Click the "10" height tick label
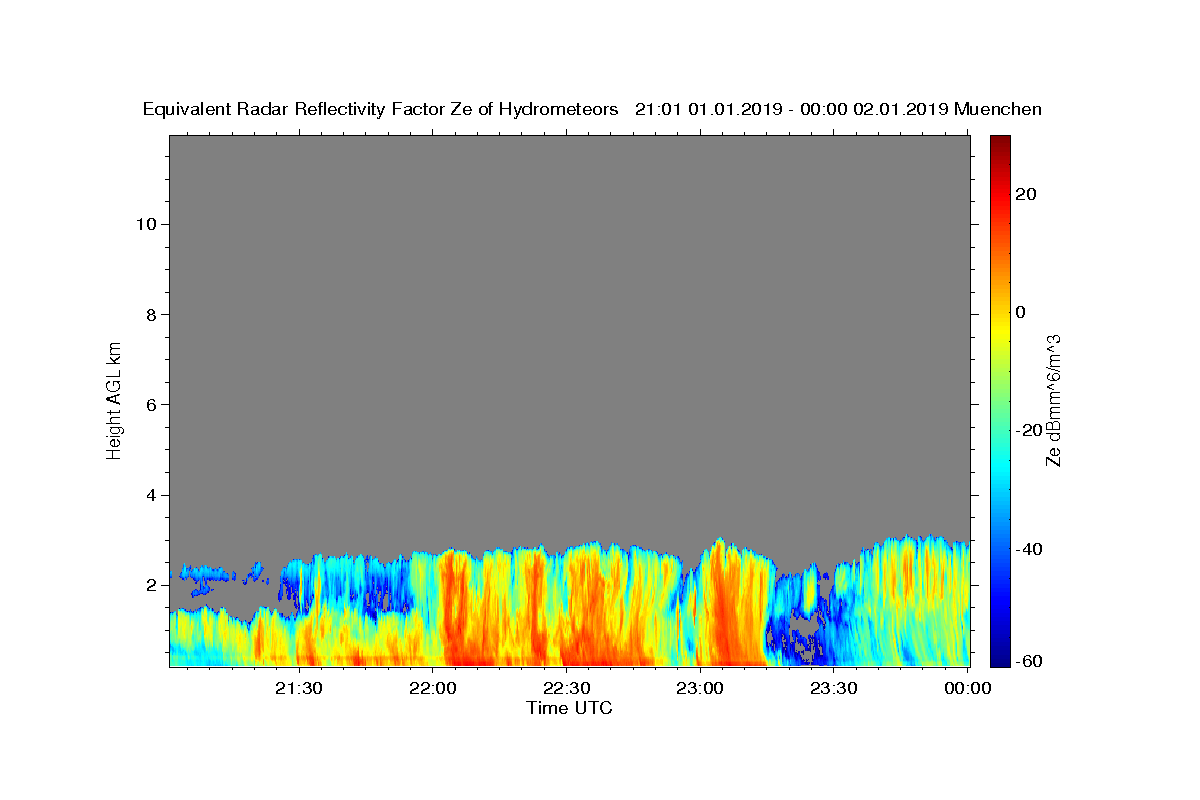 point(146,224)
